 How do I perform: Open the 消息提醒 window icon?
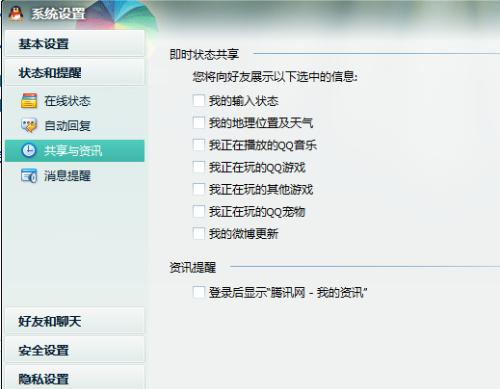point(29,176)
